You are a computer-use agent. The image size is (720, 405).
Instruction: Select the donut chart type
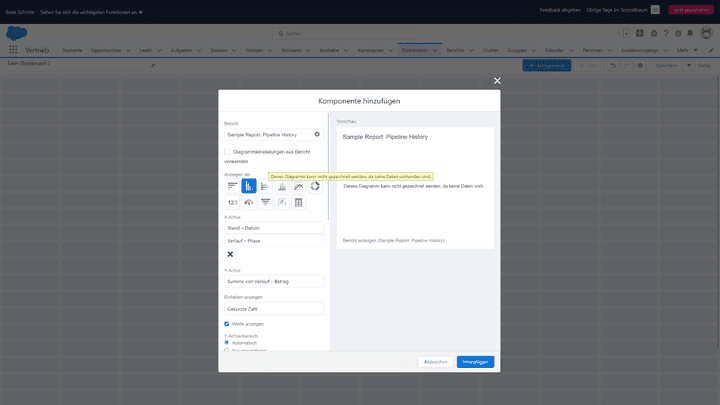coord(315,186)
